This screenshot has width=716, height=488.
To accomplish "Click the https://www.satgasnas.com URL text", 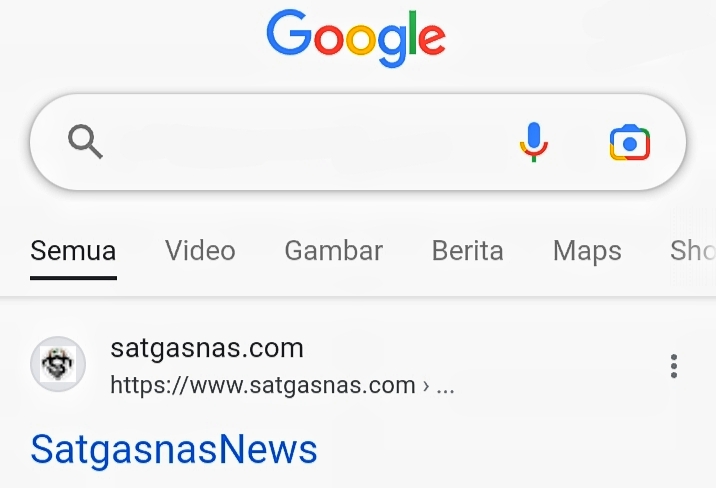I will click(263, 385).
